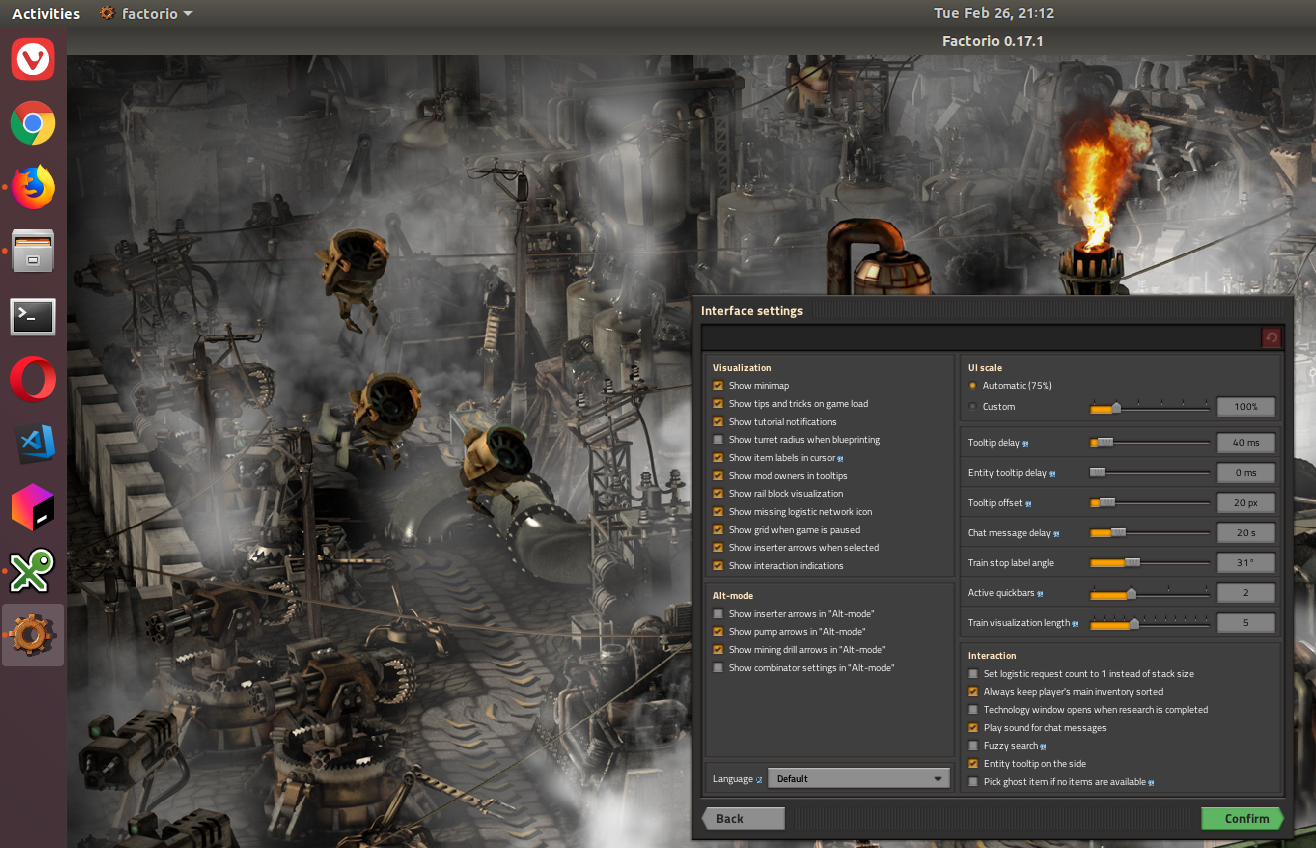1316x848 pixels.
Task: Click info icon beside Tooltip delay
Action: click(1025, 443)
